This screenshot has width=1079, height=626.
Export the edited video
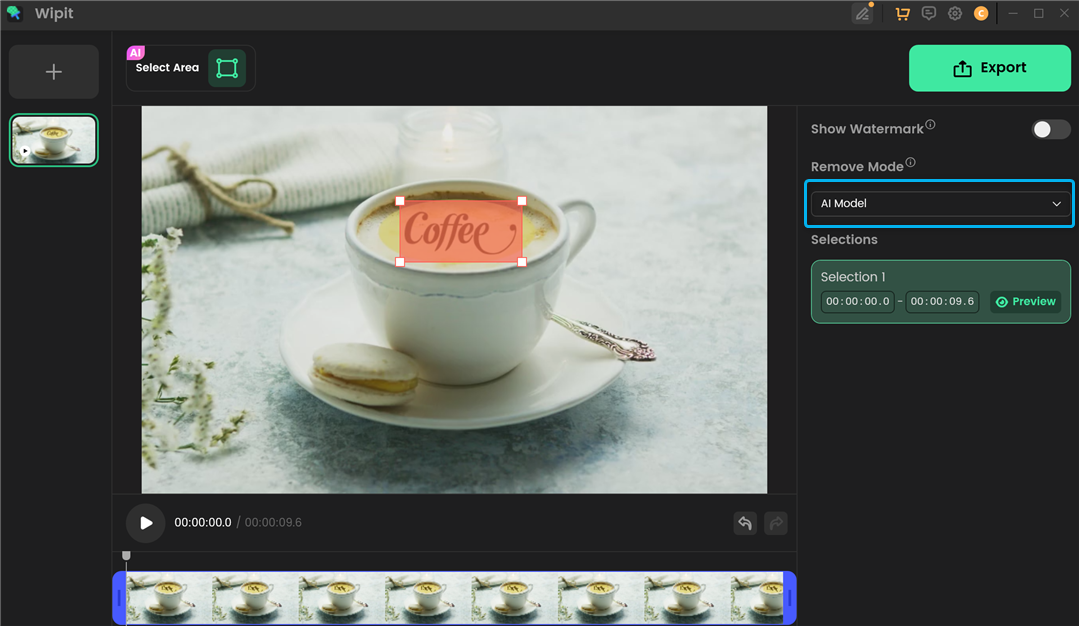point(989,67)
